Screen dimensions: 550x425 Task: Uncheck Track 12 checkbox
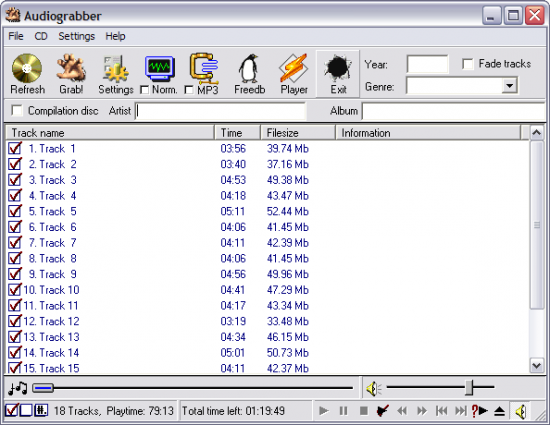coord(15,321)
